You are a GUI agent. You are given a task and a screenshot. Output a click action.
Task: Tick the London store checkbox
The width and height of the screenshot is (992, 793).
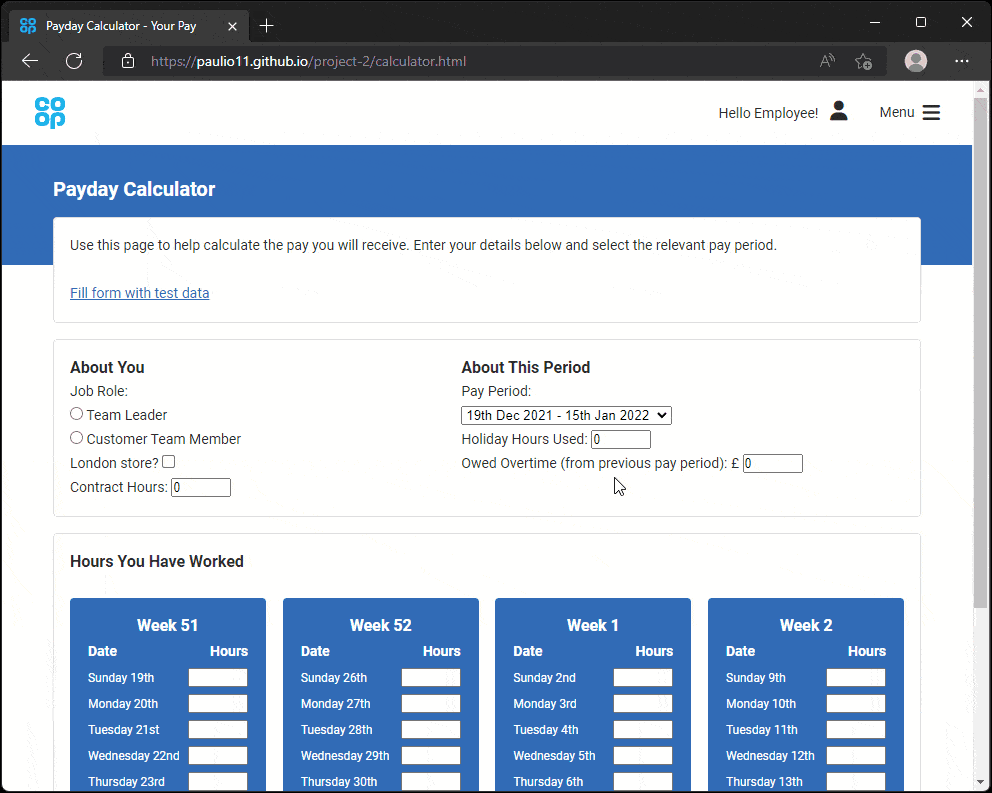coord(169,462)
